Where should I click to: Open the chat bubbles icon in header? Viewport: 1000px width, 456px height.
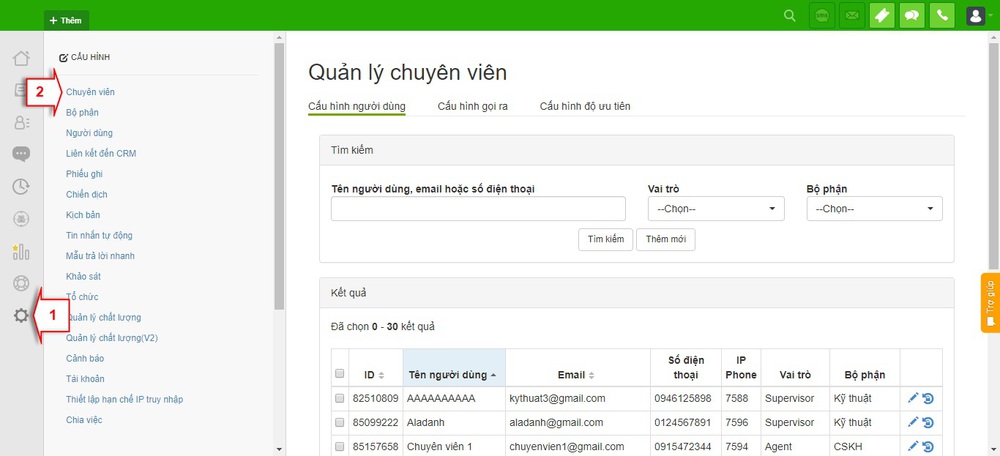click(912, 16)
